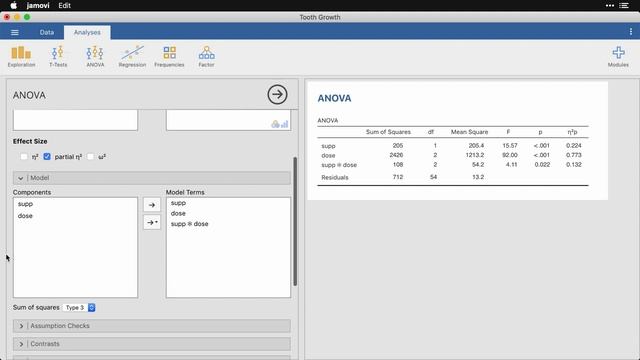The height and width of the screenshot is (360, 640).
Task: Click the Effect Size section label
Action: pos(30,141)
